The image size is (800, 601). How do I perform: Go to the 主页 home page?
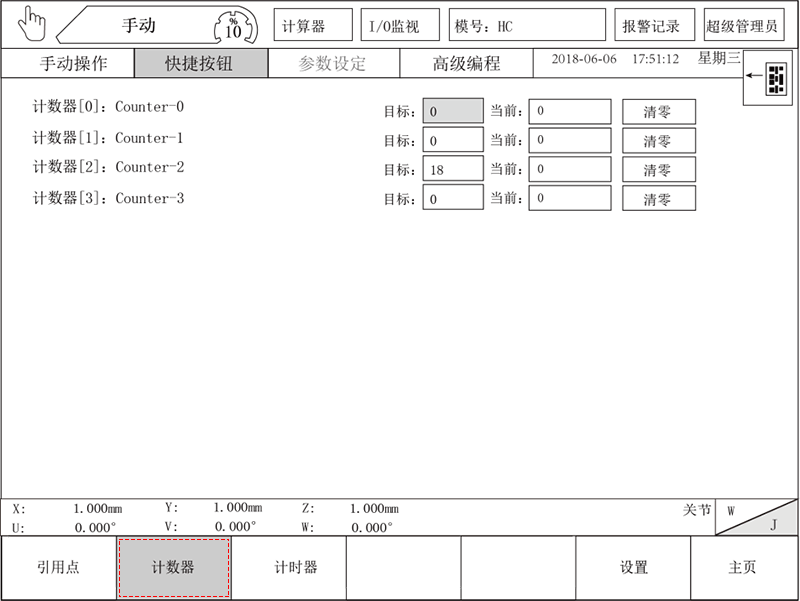744,567
